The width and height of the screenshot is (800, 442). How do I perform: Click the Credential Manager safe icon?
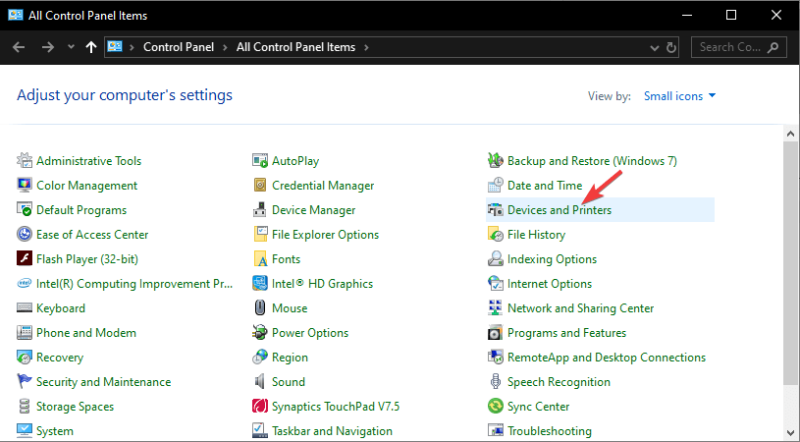[x=260, y=185]
